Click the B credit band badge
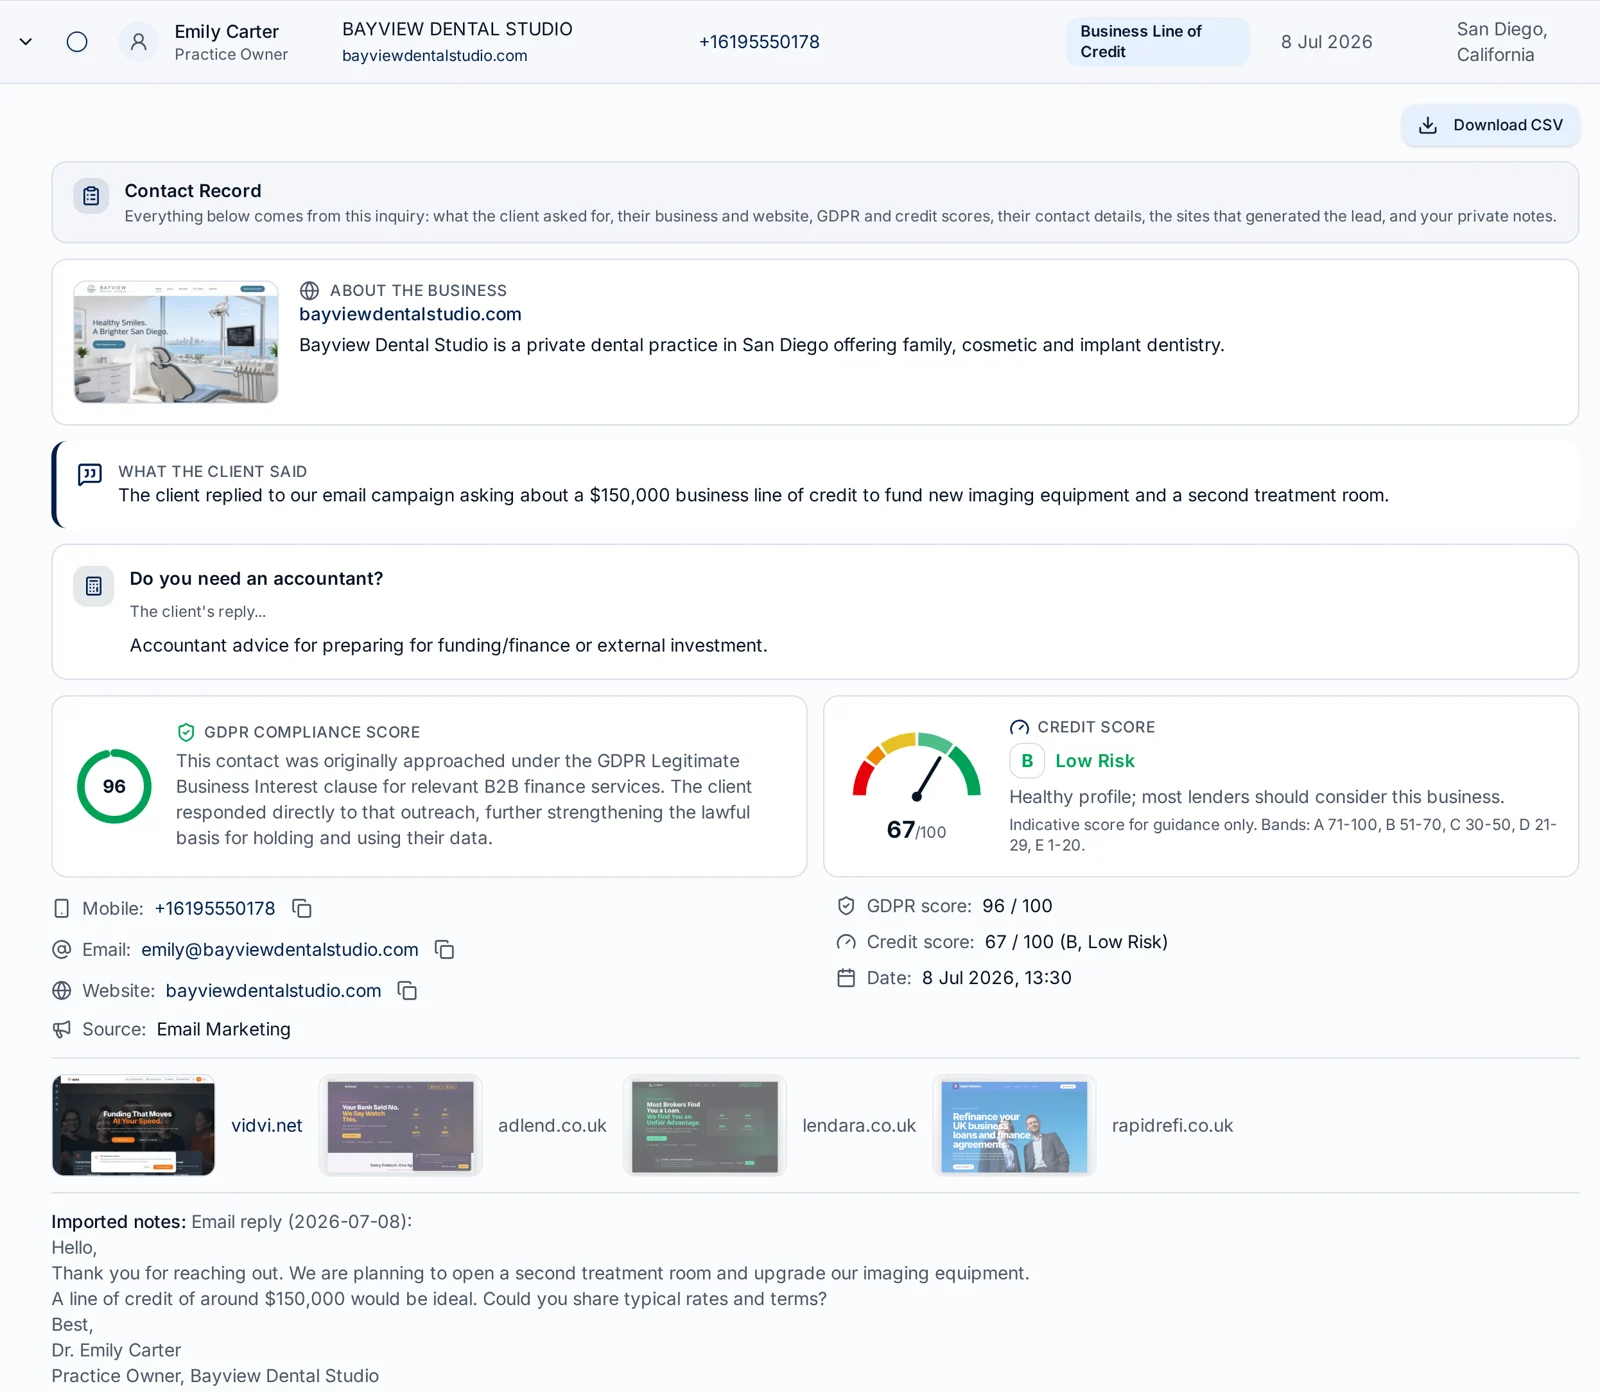1600x1393 pixels. pos(1027,761)
